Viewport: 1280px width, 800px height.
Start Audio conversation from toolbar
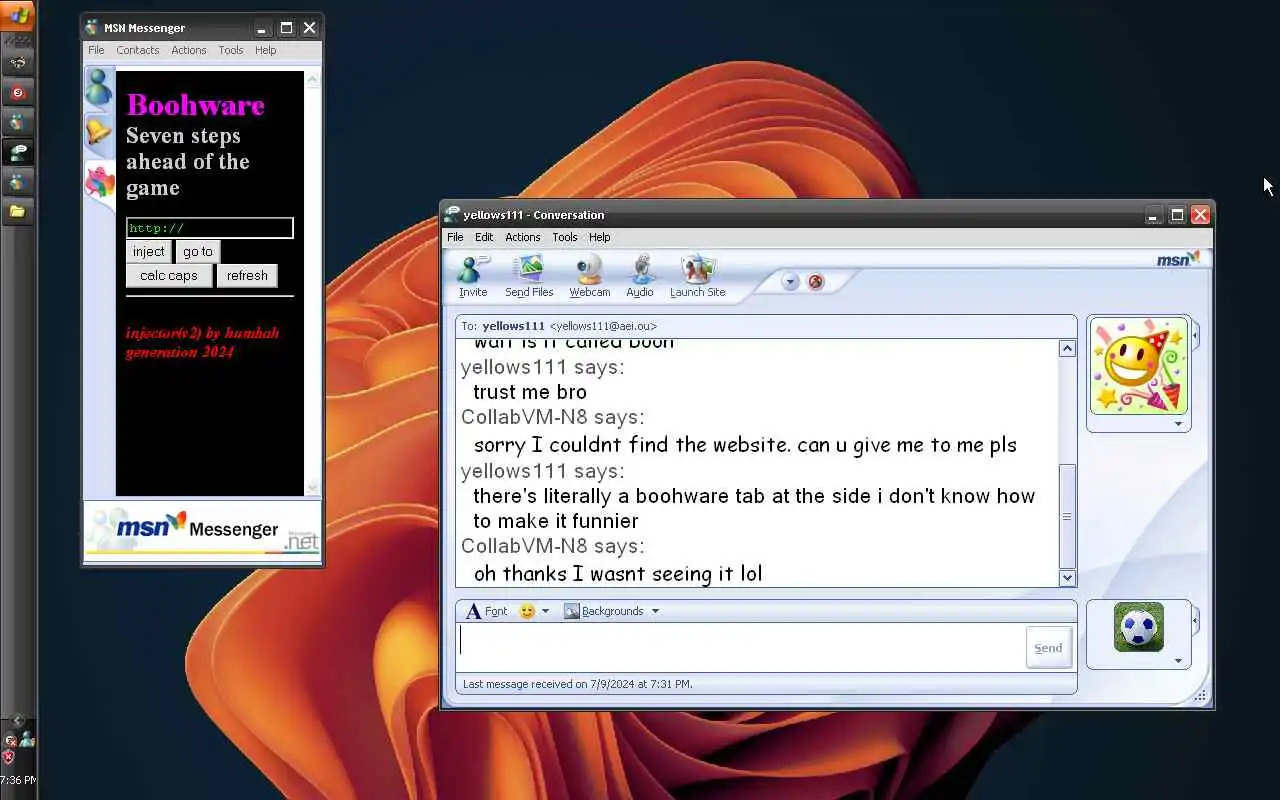[640, 276]
